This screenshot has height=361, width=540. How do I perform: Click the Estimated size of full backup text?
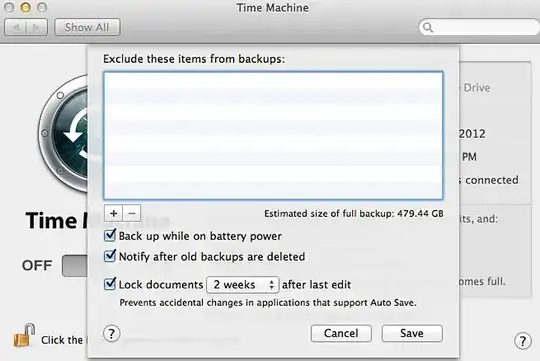354,214
